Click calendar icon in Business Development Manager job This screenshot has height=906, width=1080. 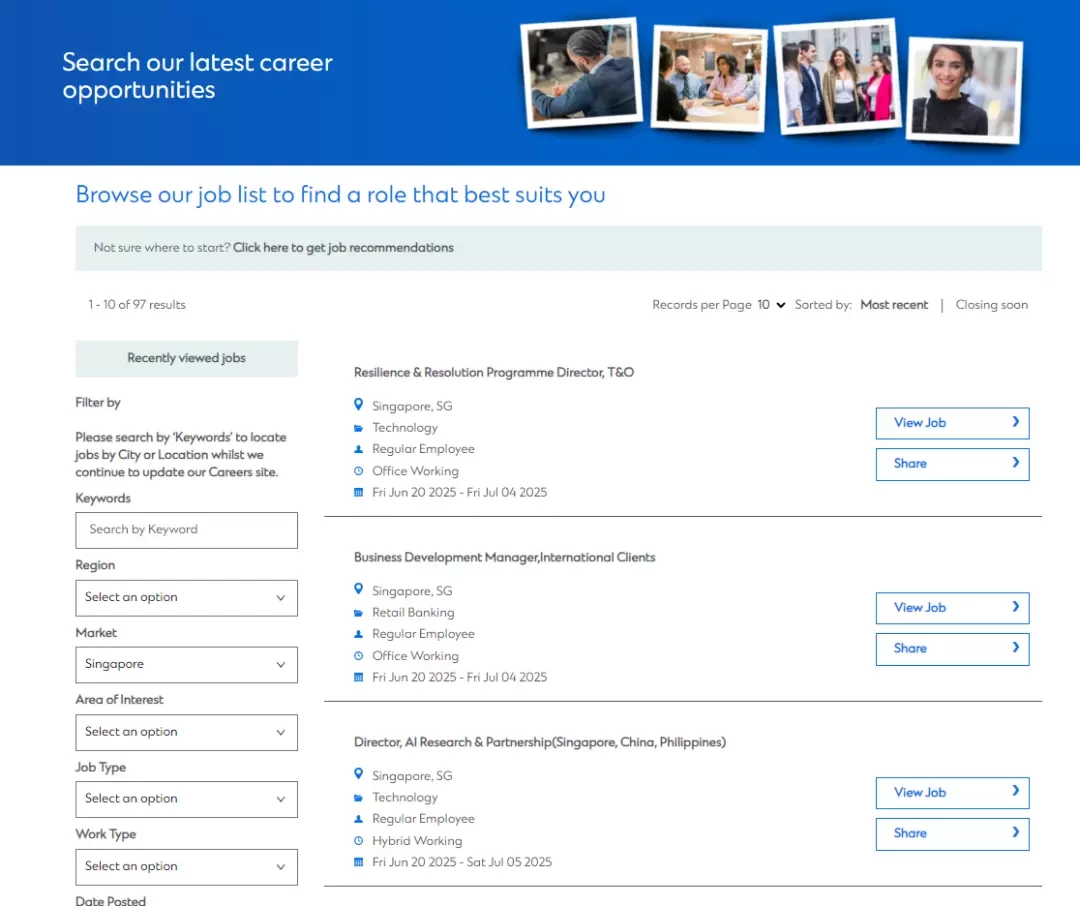click(x=358, y=677)
